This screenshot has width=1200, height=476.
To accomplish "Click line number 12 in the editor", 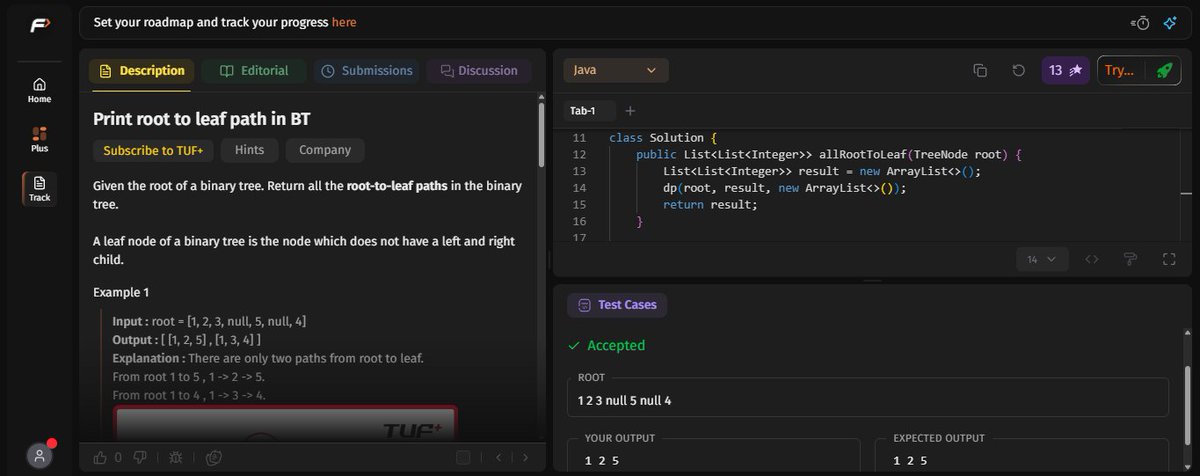I will pyautogui.click(x=578, y=154).
